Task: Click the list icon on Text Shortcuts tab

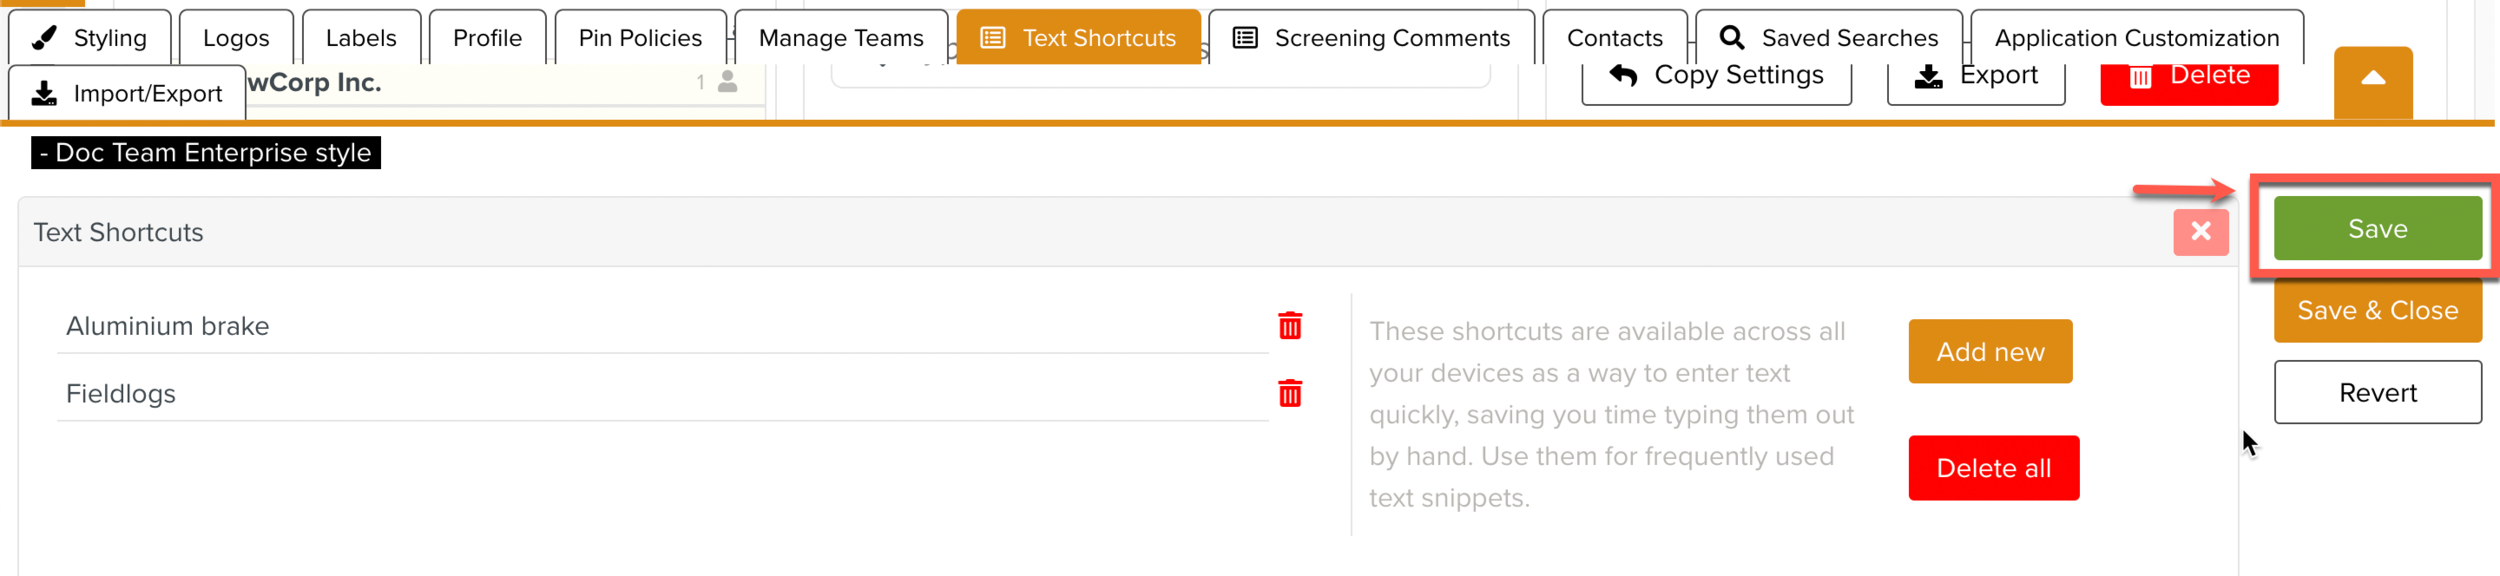Action: coord(991,37)
